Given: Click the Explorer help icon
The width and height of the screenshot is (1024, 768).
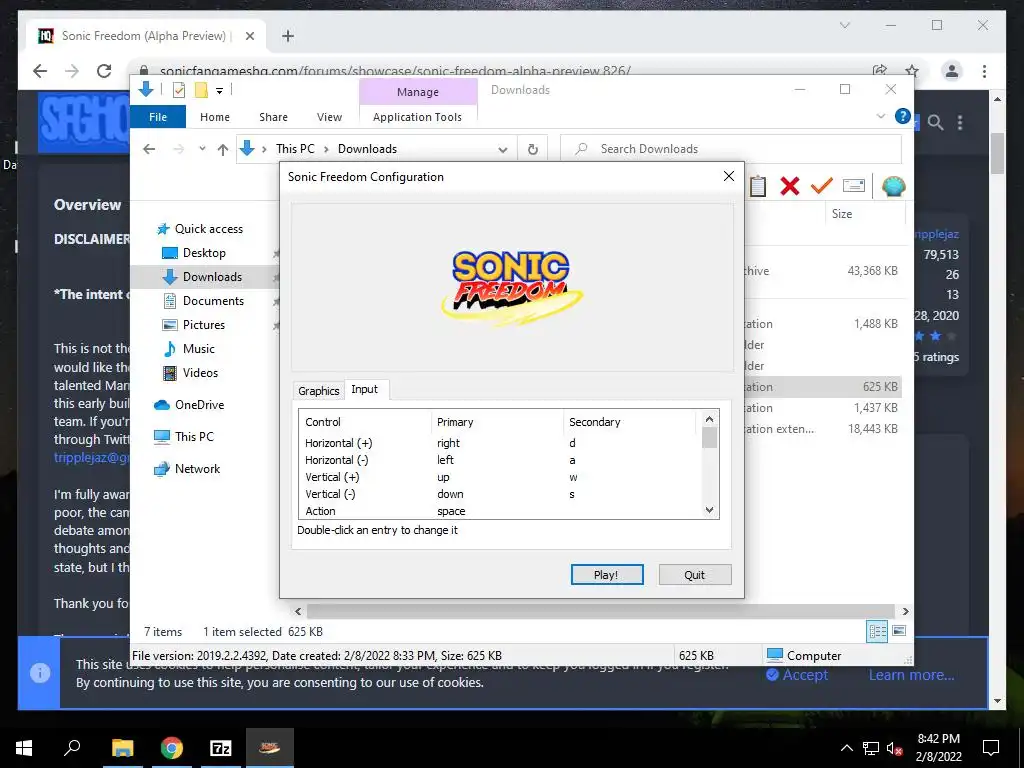Looking at the screenshot, I should pos(903,116).
